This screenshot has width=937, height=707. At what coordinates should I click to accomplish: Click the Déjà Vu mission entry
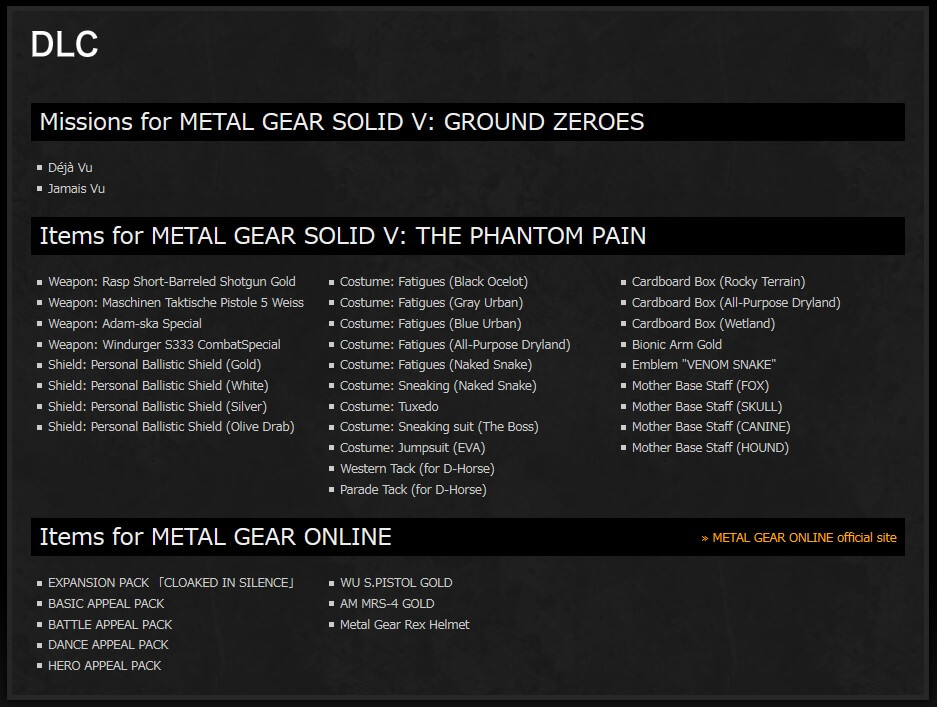coord(70,168)
